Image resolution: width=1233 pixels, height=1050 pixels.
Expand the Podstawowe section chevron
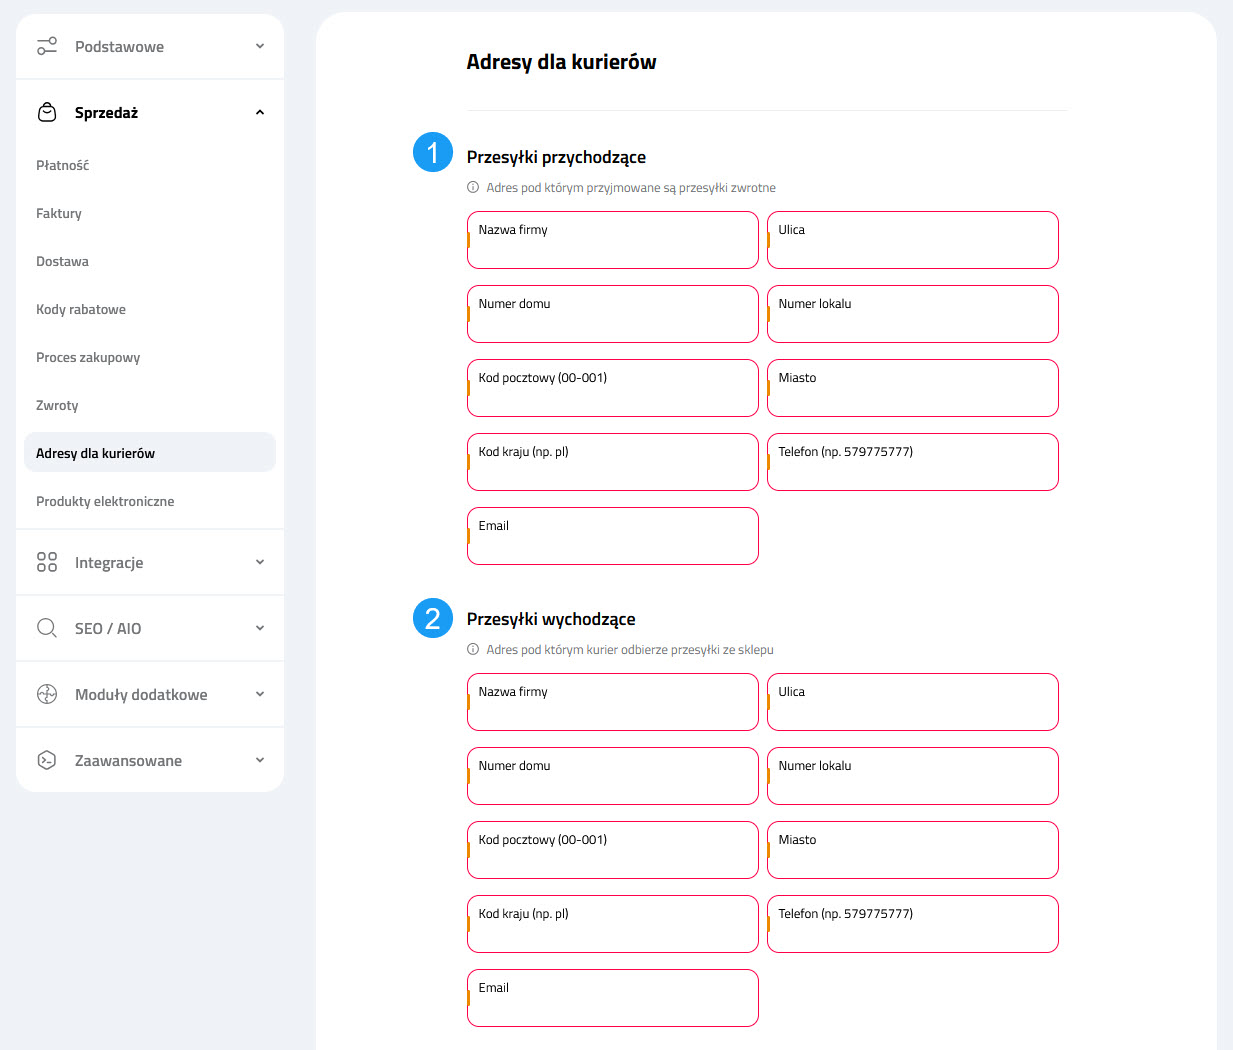pos(260,46)
